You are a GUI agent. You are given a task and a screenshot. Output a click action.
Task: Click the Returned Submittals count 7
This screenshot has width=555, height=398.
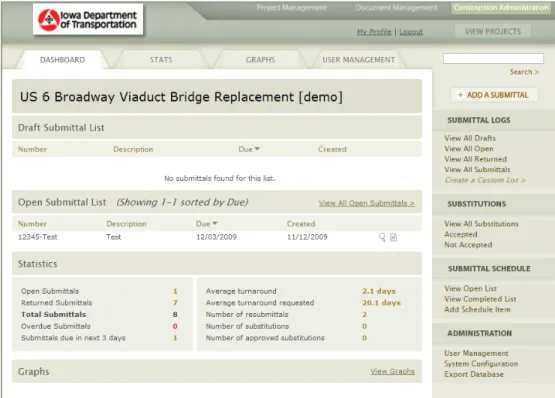175,303
